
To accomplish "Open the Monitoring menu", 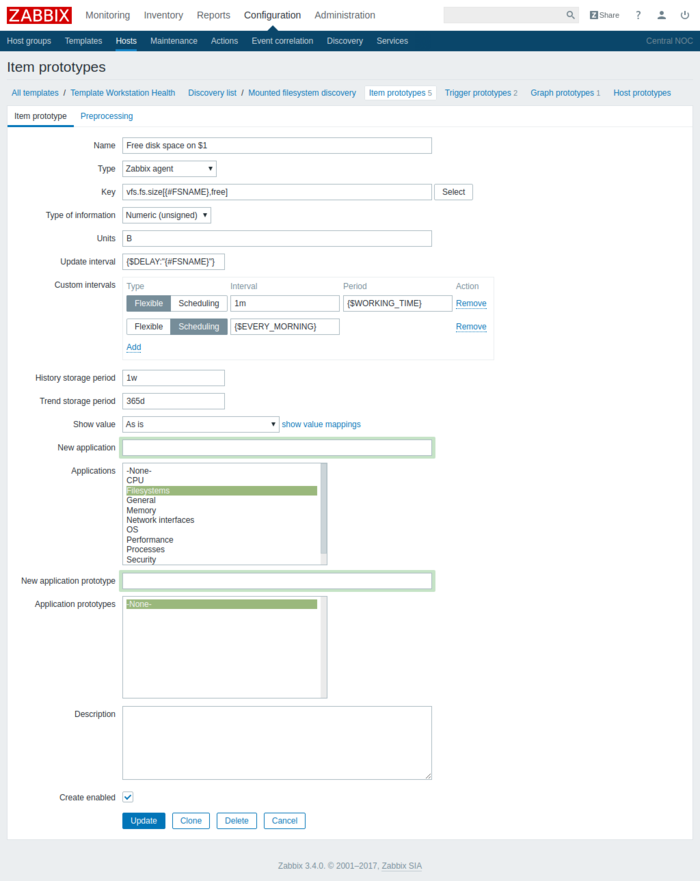I will click(x=107, y=15).
